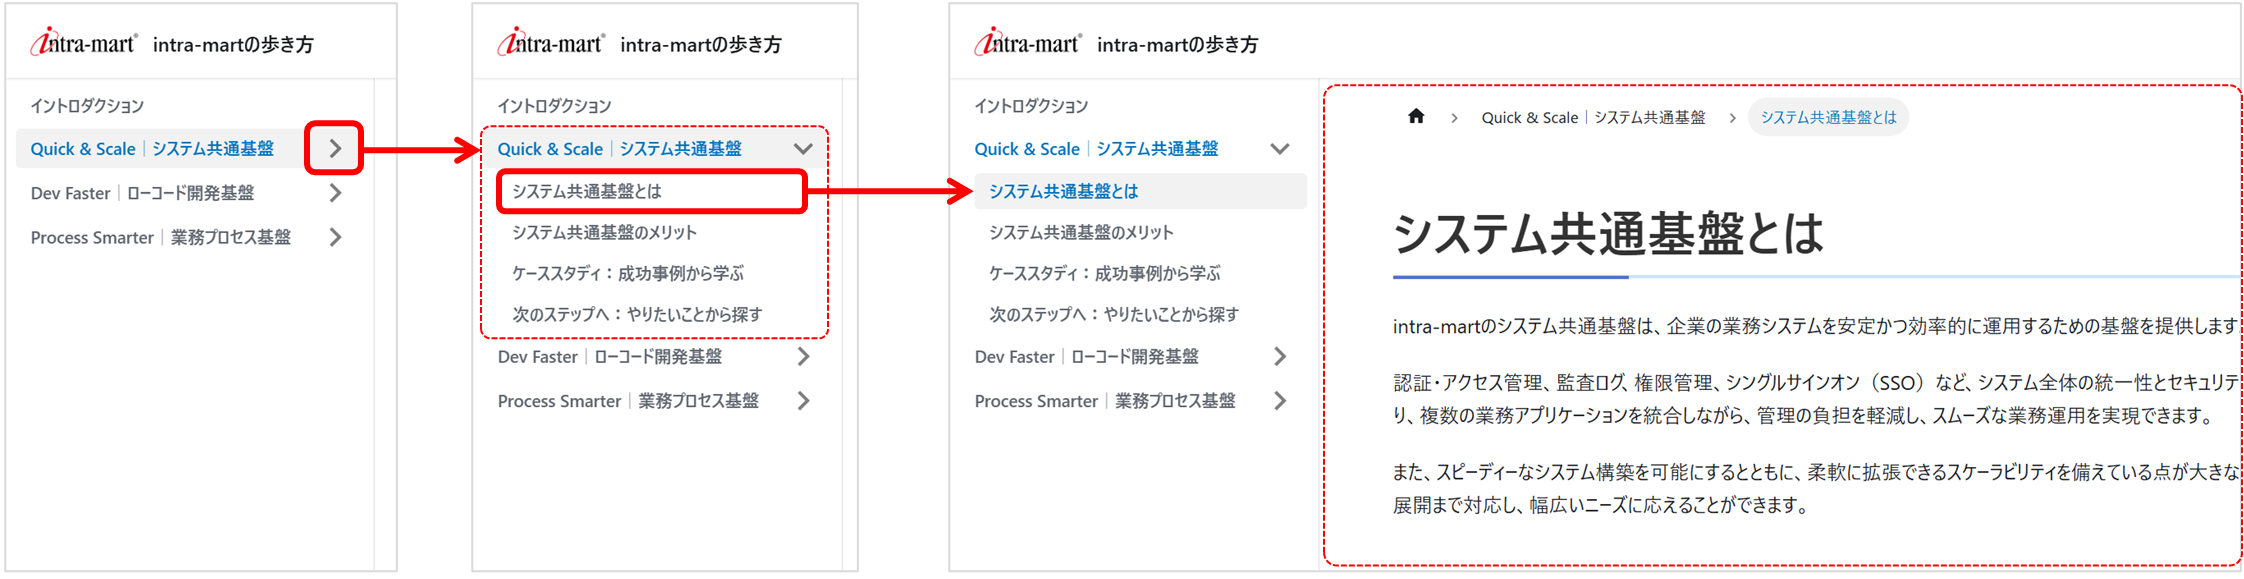Image resolution: width=2244 pixels, height=579 pixels.
Task: Expand Process Smarter chevron in left panel
Action: click(335, 237)
